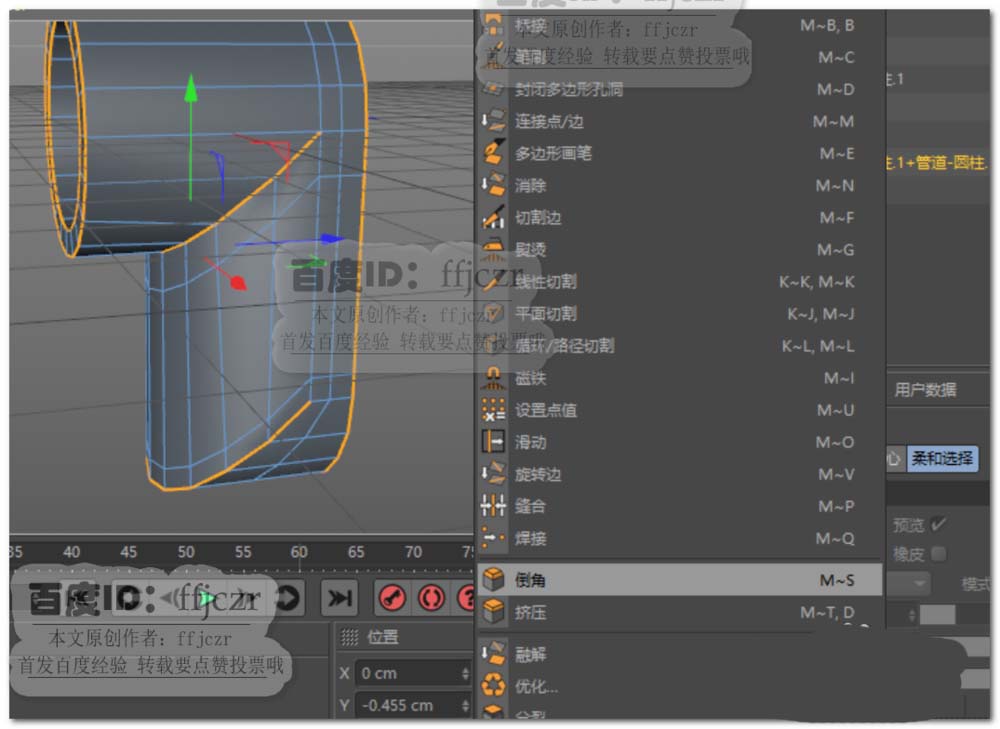This screenshot has width=1000, height=729.
Task: Click the 缝合 stitch icon
Action: click(x=493, y=506)
